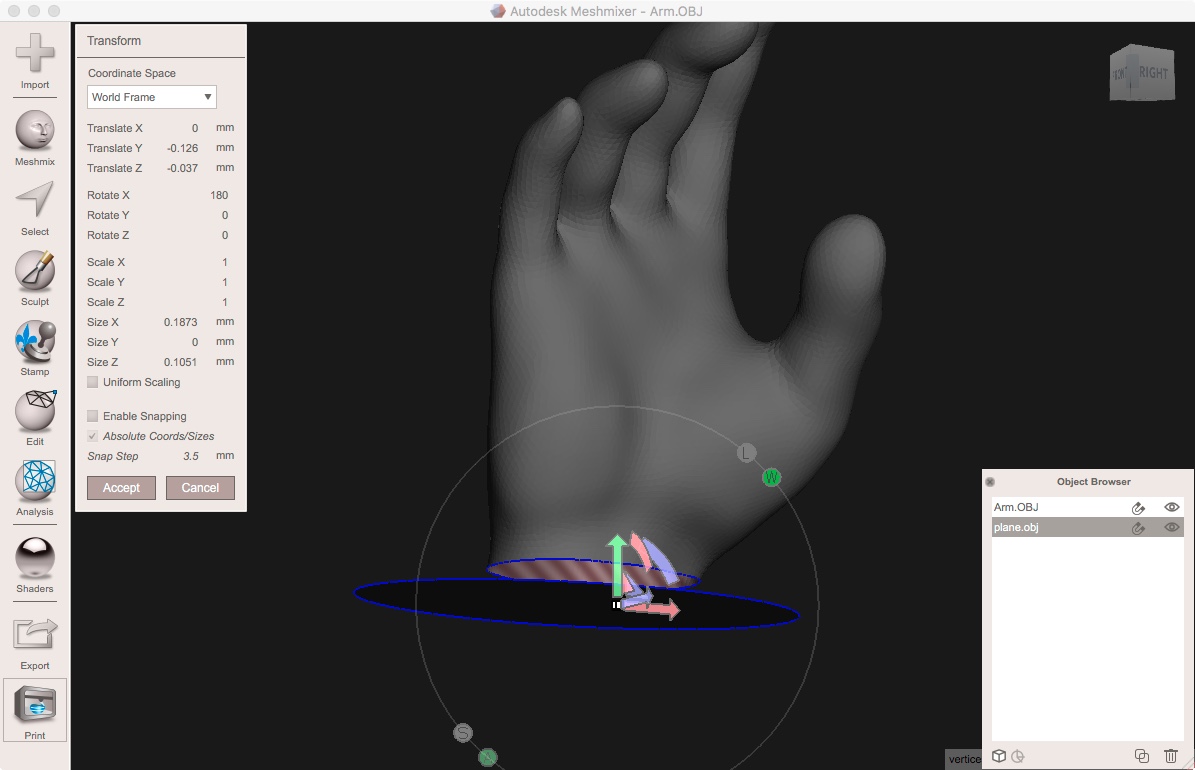This screenshot has width=1195, height=770.
Task: Toggle plane.obj target edit icon
Action: (1138, 528)
